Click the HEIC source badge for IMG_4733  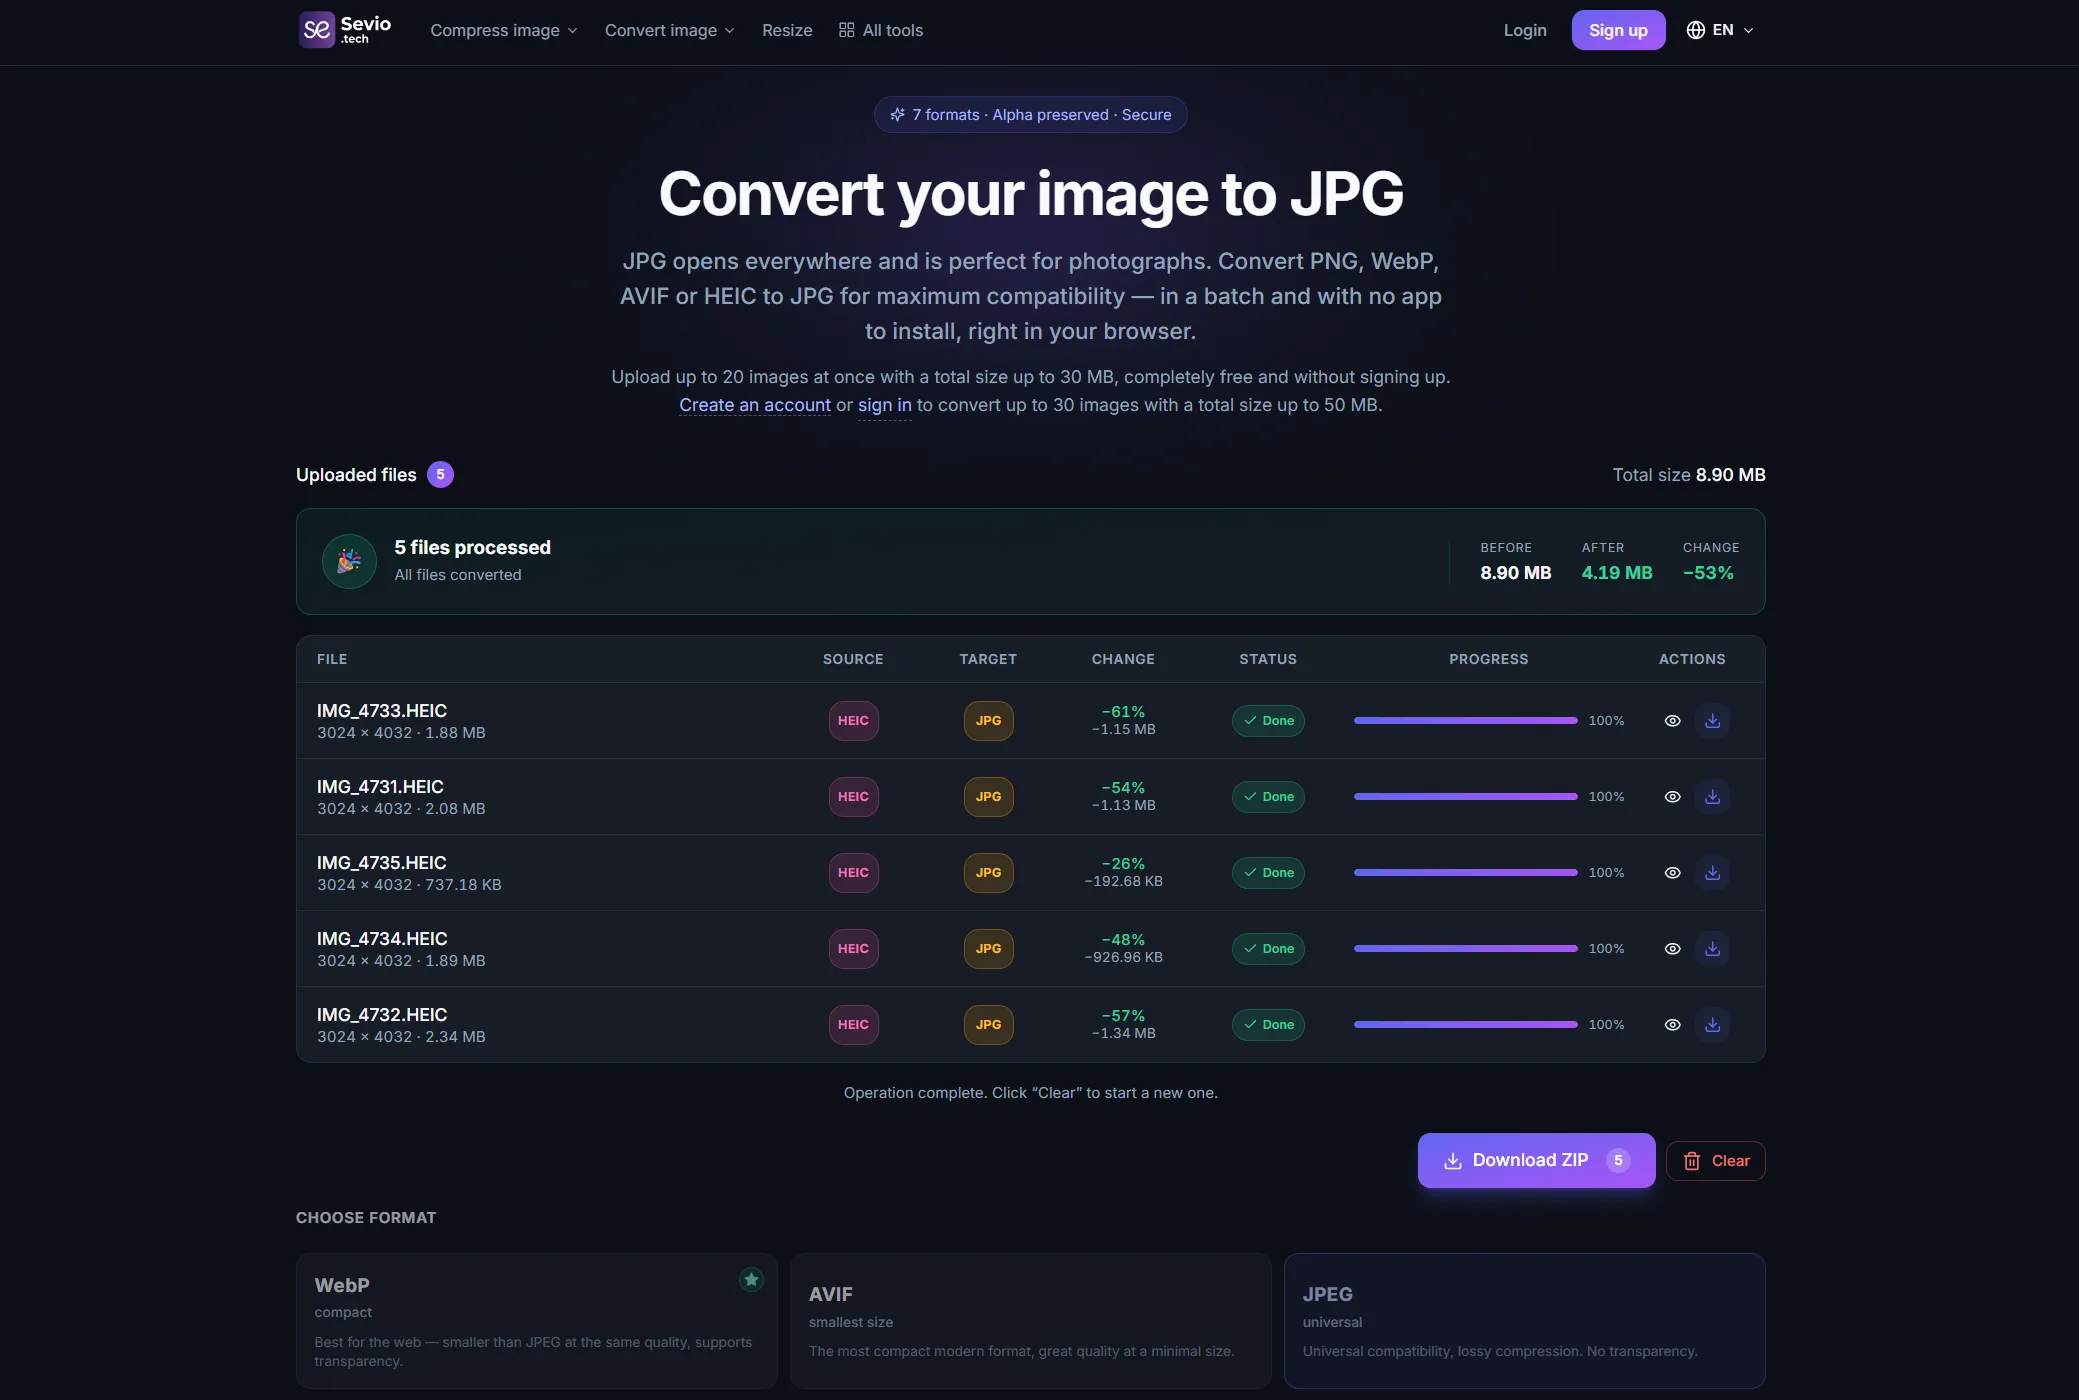[x=853, y=721]
